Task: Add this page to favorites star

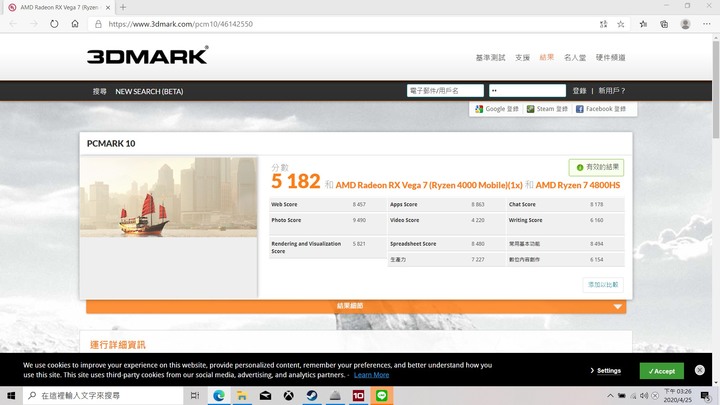Action: tap(621, 24)
